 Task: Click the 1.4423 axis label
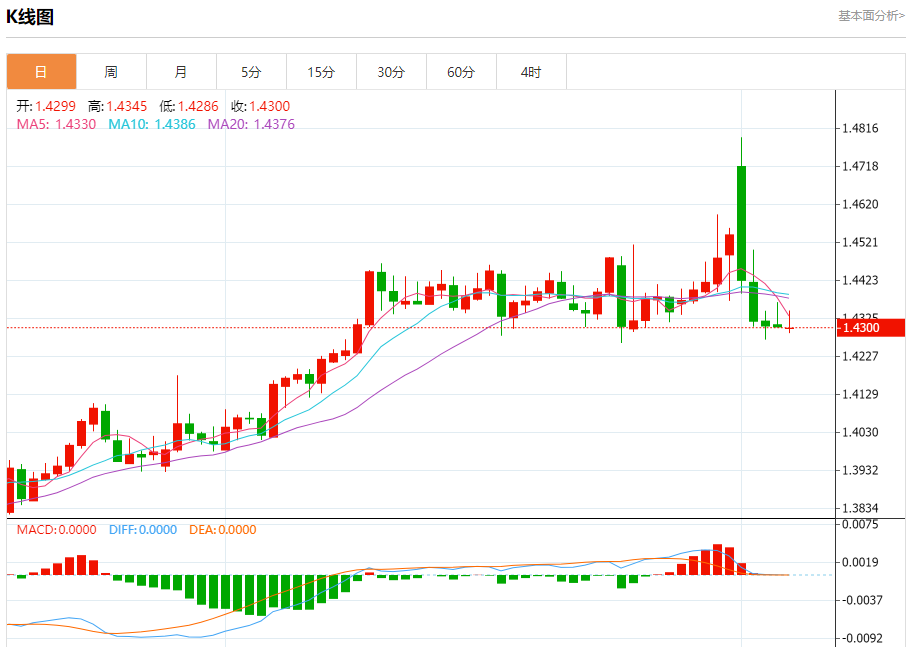click(x=861, y=280)
